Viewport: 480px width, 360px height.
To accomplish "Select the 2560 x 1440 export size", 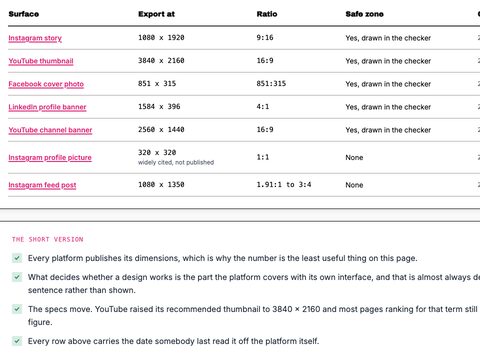I will tap(161, 130).
